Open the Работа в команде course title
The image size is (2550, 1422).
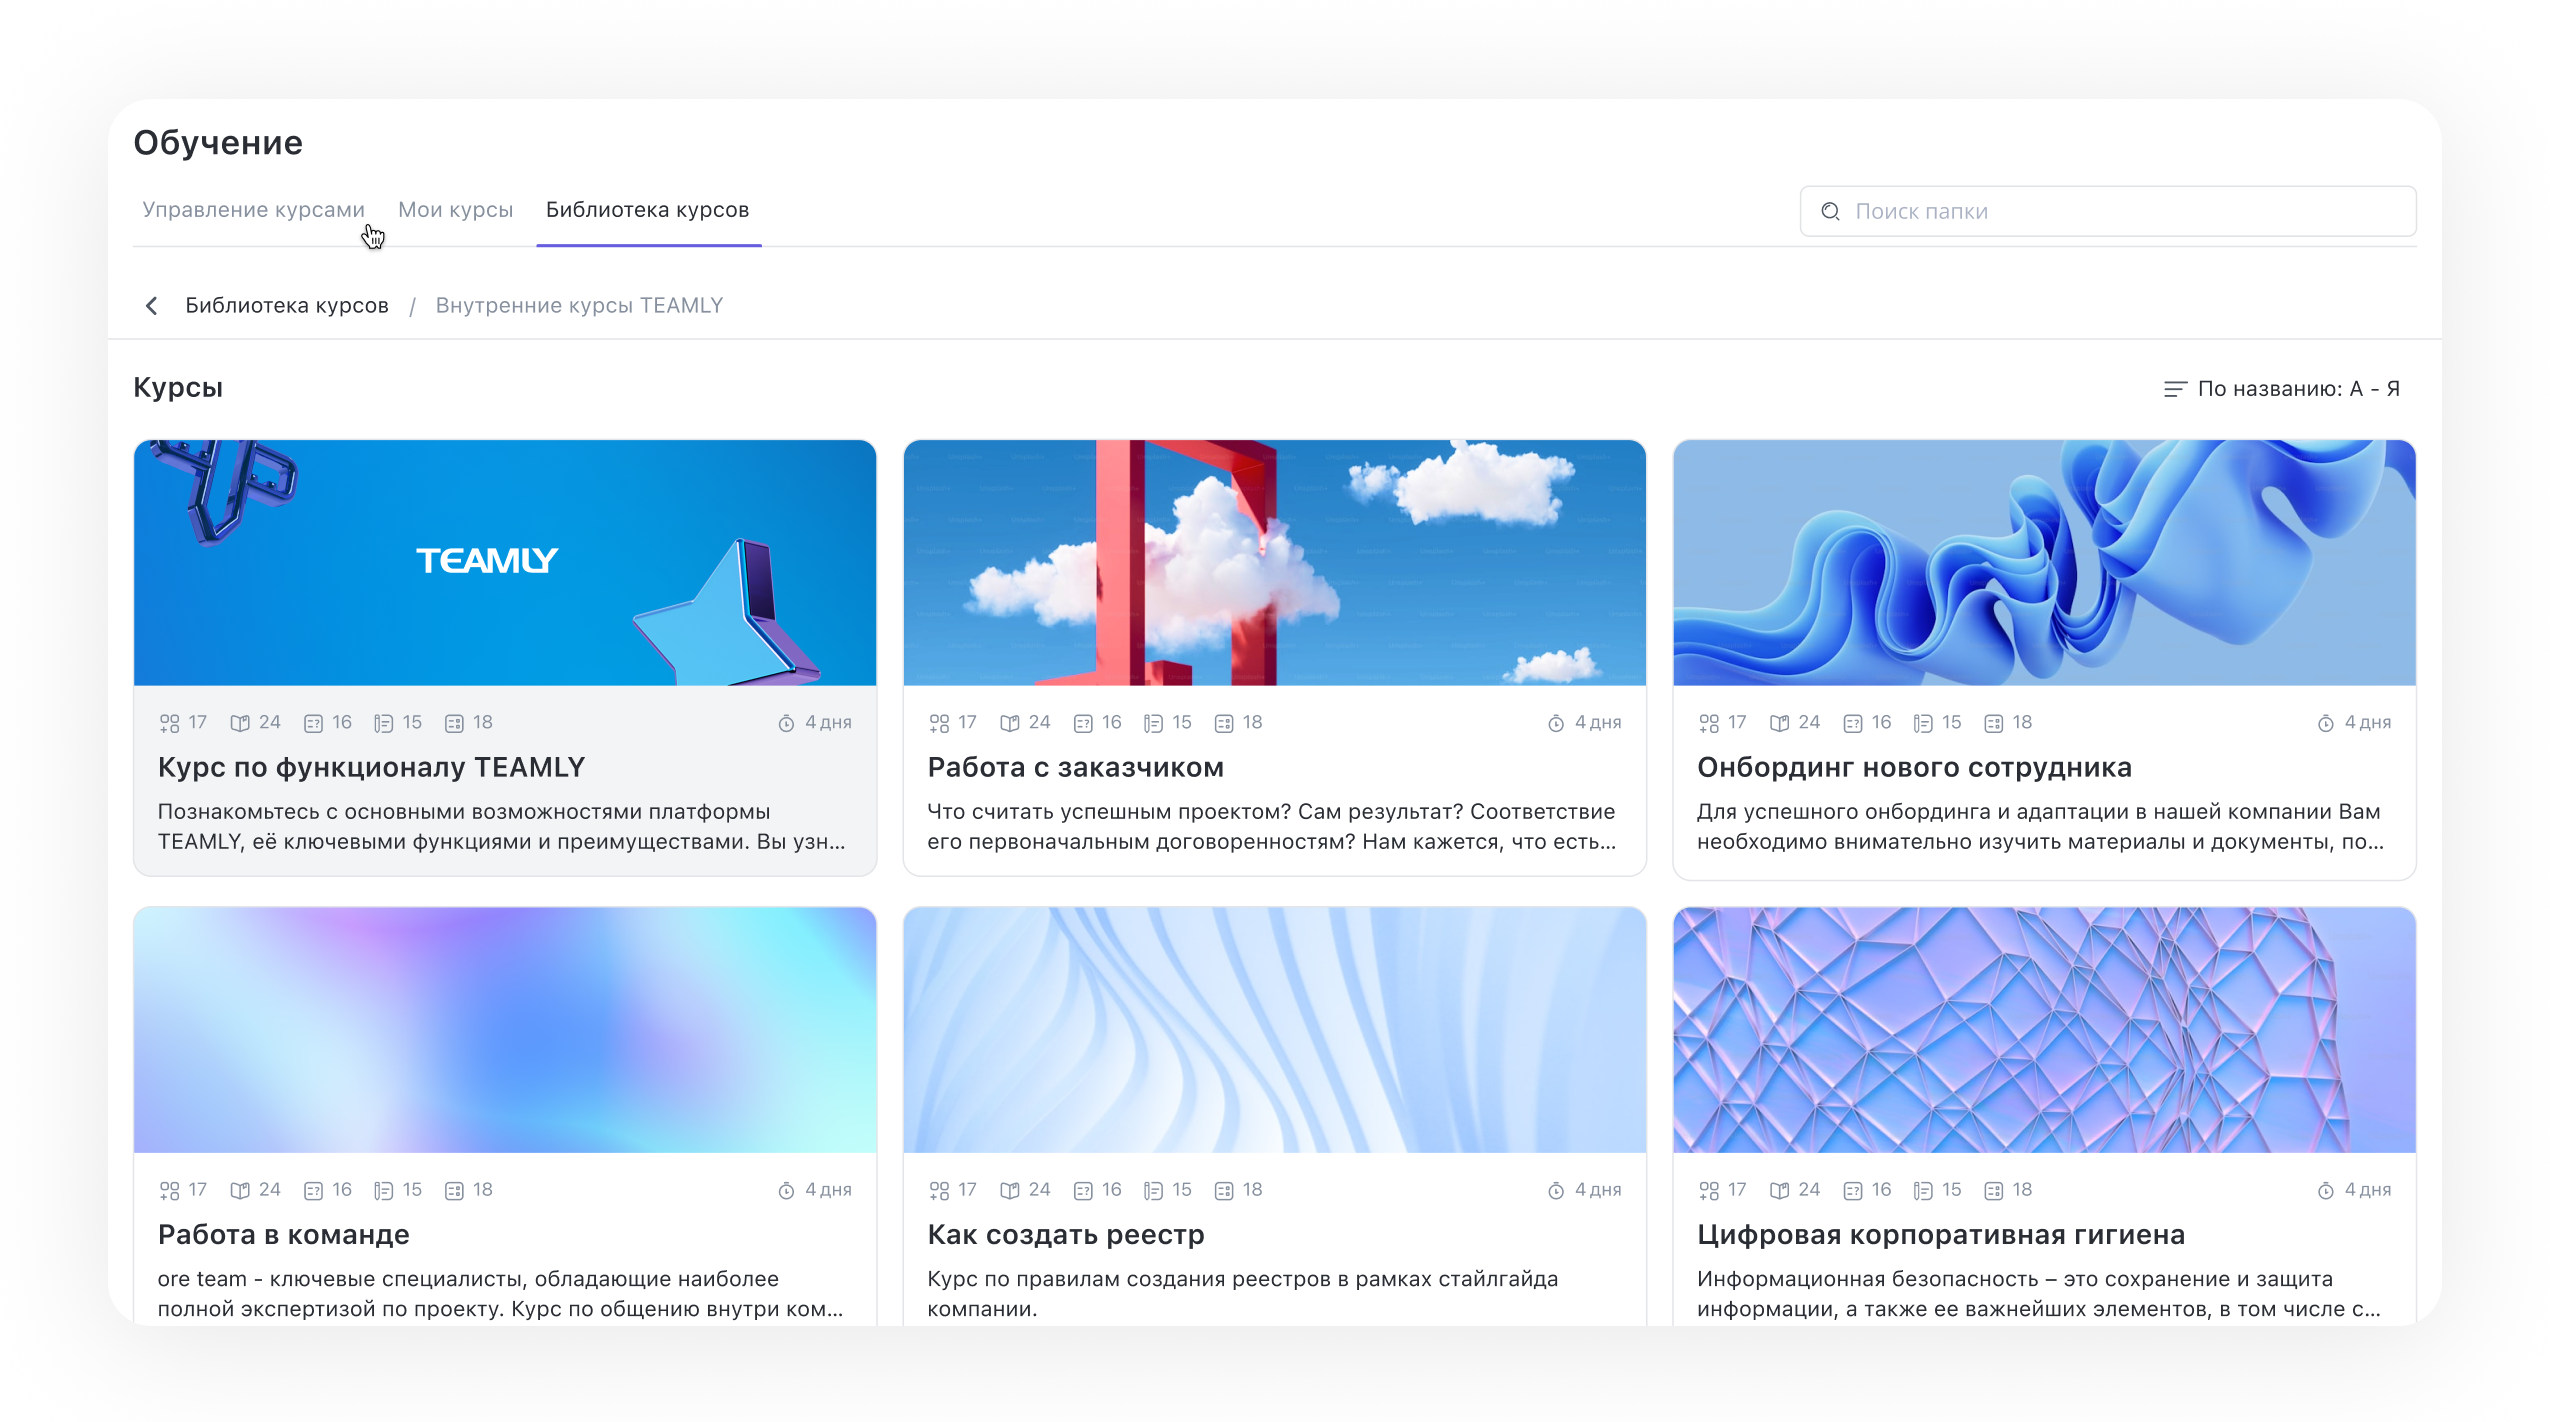pyautogui.click(x=283, y=1234)
